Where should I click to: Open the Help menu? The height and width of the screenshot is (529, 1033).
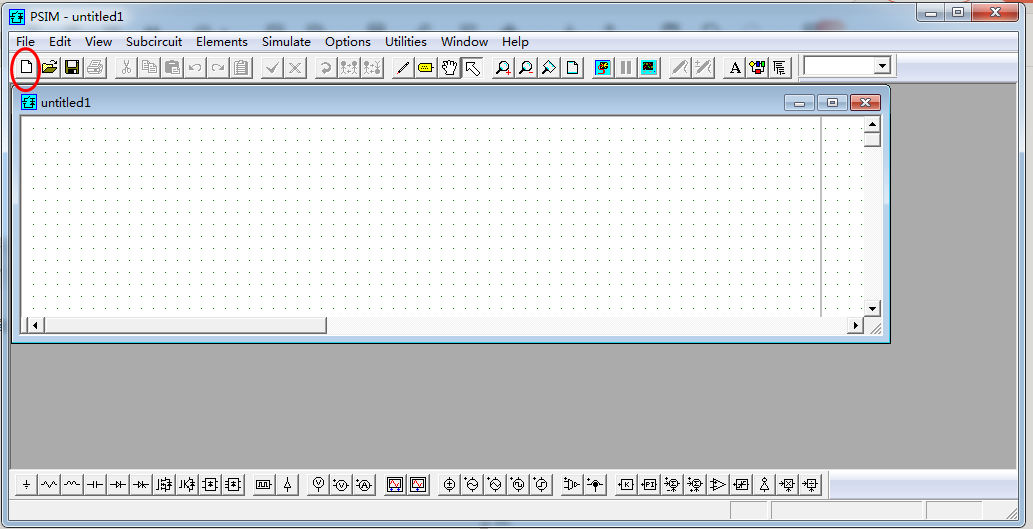tap(515, 42)
